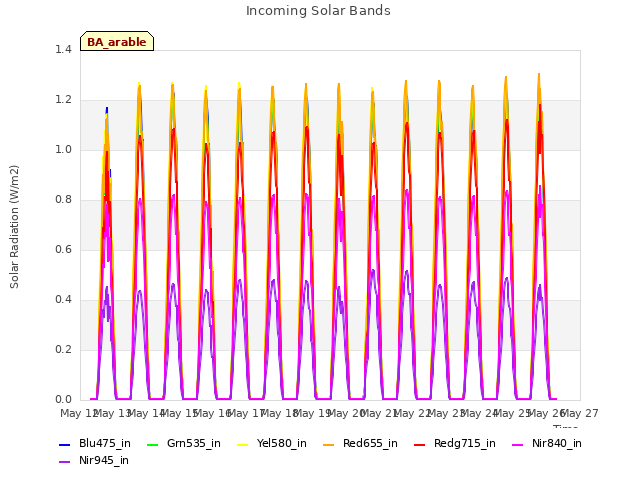This screenshot has height=480, width=640.
Task: Click the 0.0 y-axis tick label
Action: point(63,400)
